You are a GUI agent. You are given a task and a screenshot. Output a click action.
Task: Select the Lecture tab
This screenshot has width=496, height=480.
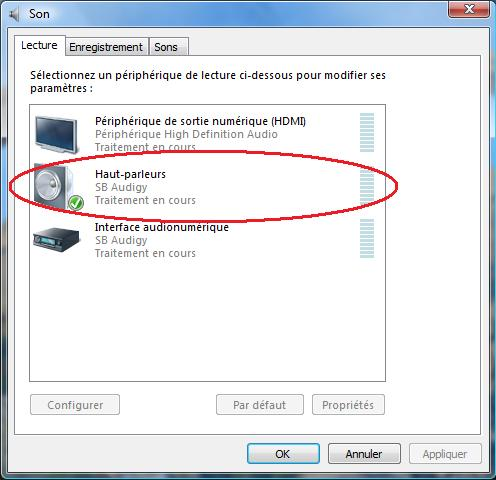(39, 45)
